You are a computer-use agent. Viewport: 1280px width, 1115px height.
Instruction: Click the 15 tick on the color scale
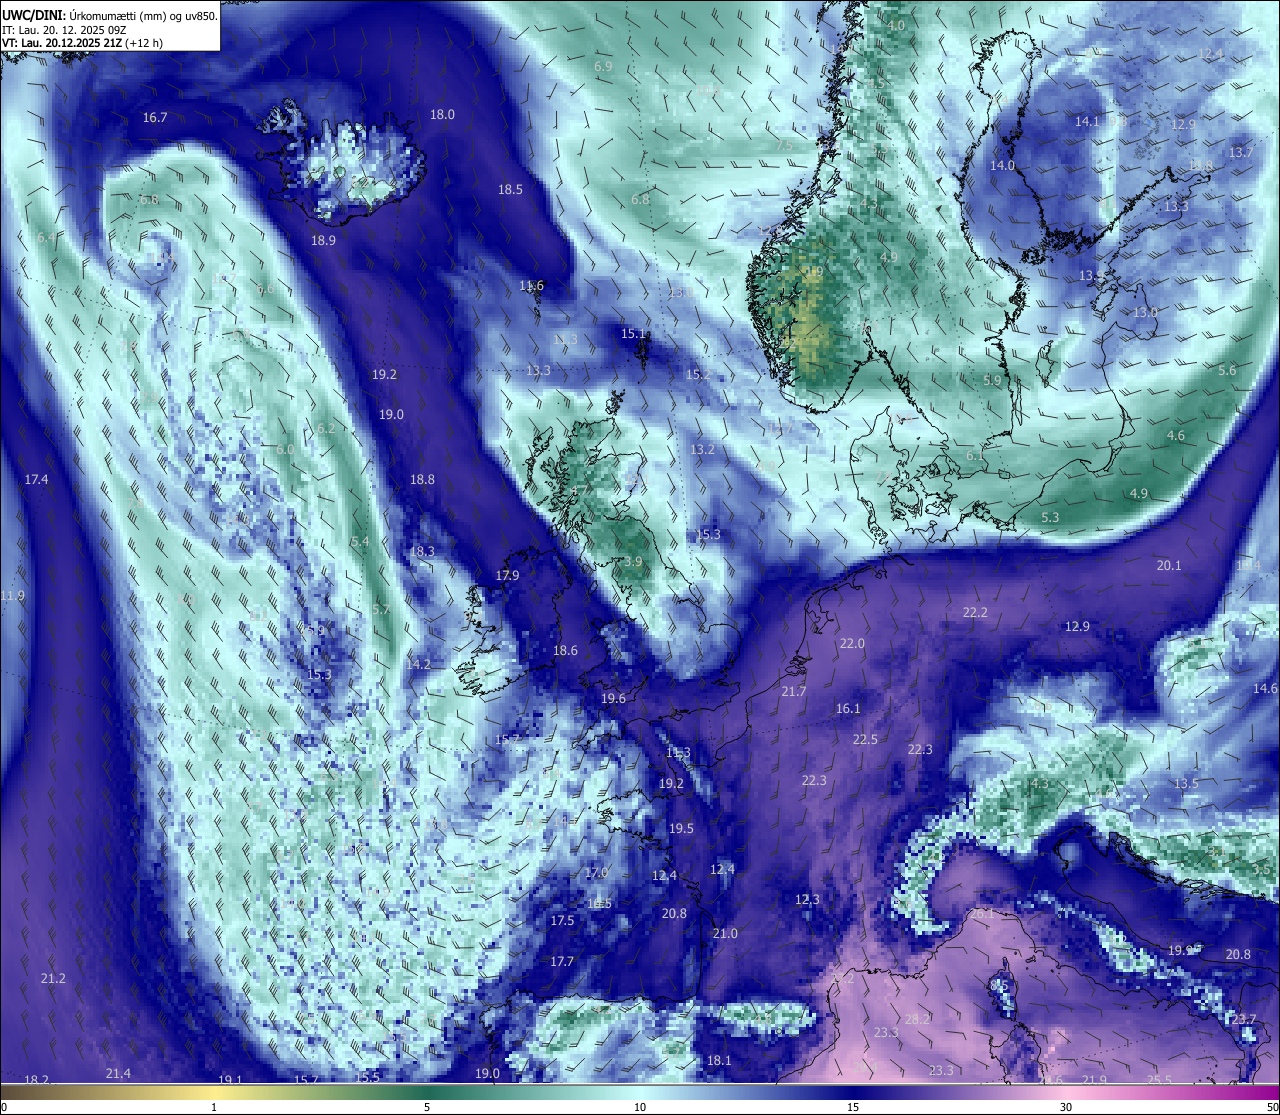(852, 1107)
